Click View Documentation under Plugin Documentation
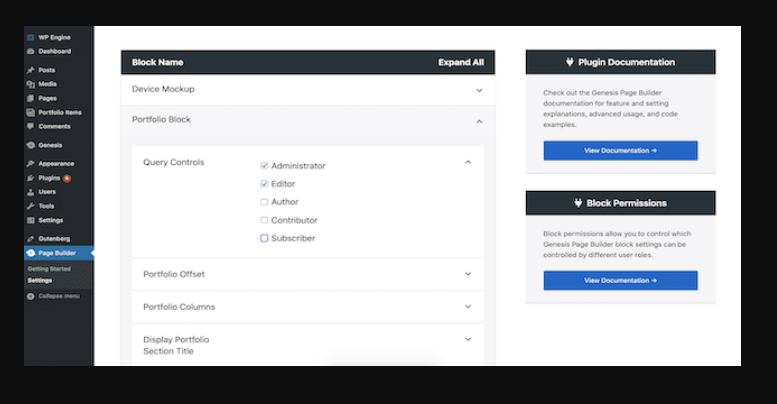Screen dimensions: 777x404 point(620,151)
